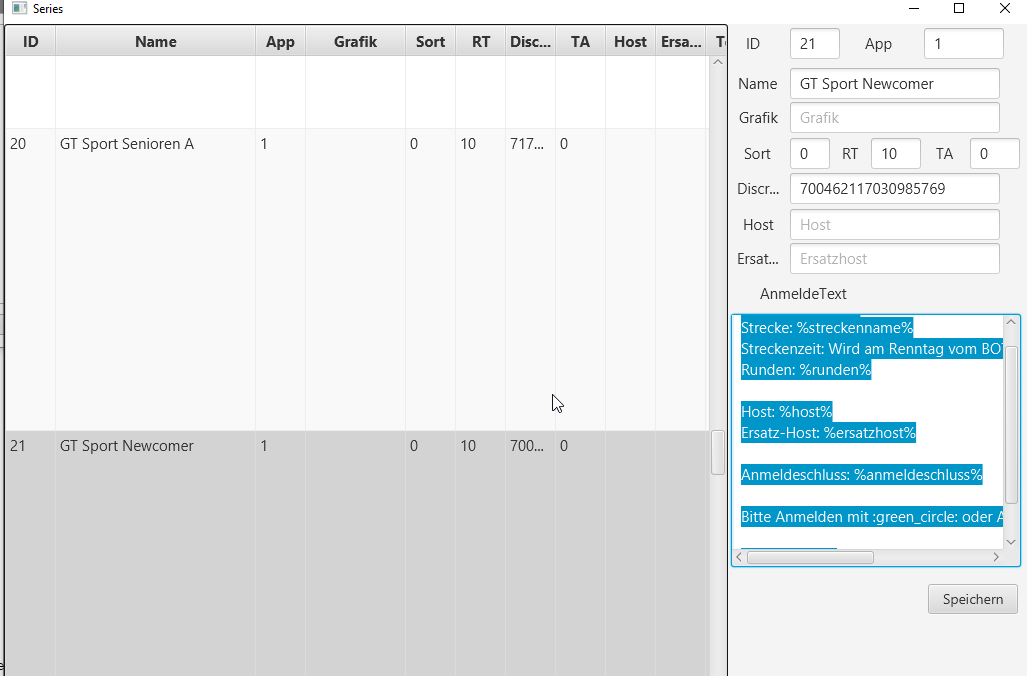Click table scrollbar up arrow
This screenshot has height=676, width=1027.
(x=716, y=62)
